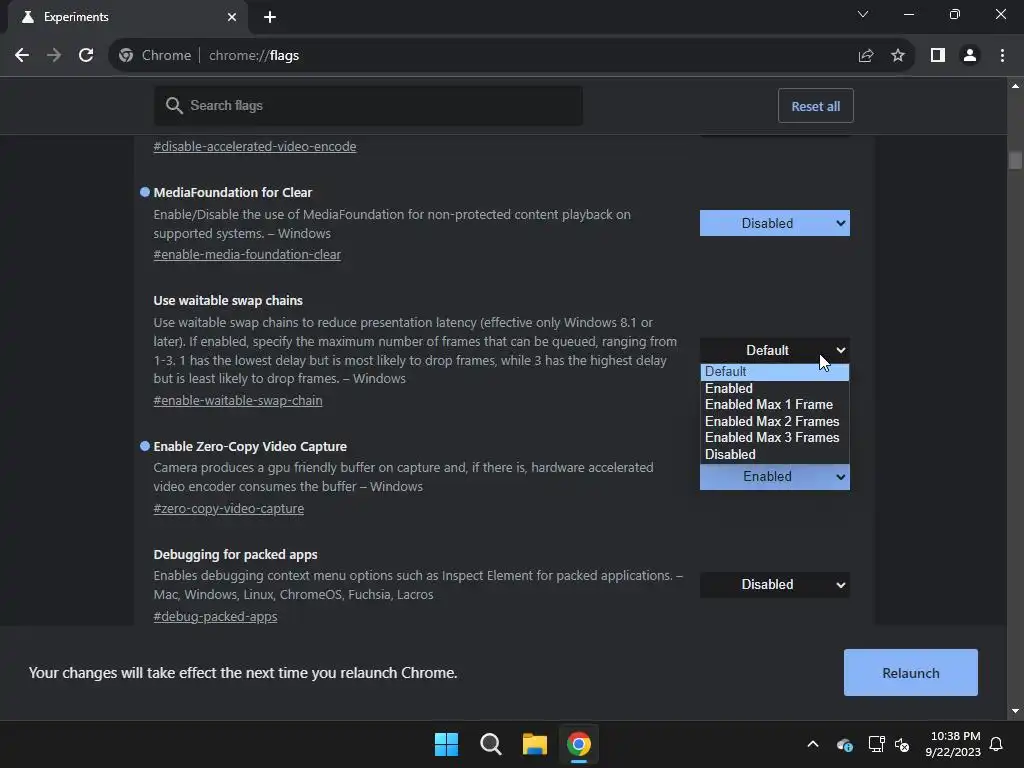Select Enabled Max 3 Frames option
The image size is (1024, 768).
click(x=775, y=438)
